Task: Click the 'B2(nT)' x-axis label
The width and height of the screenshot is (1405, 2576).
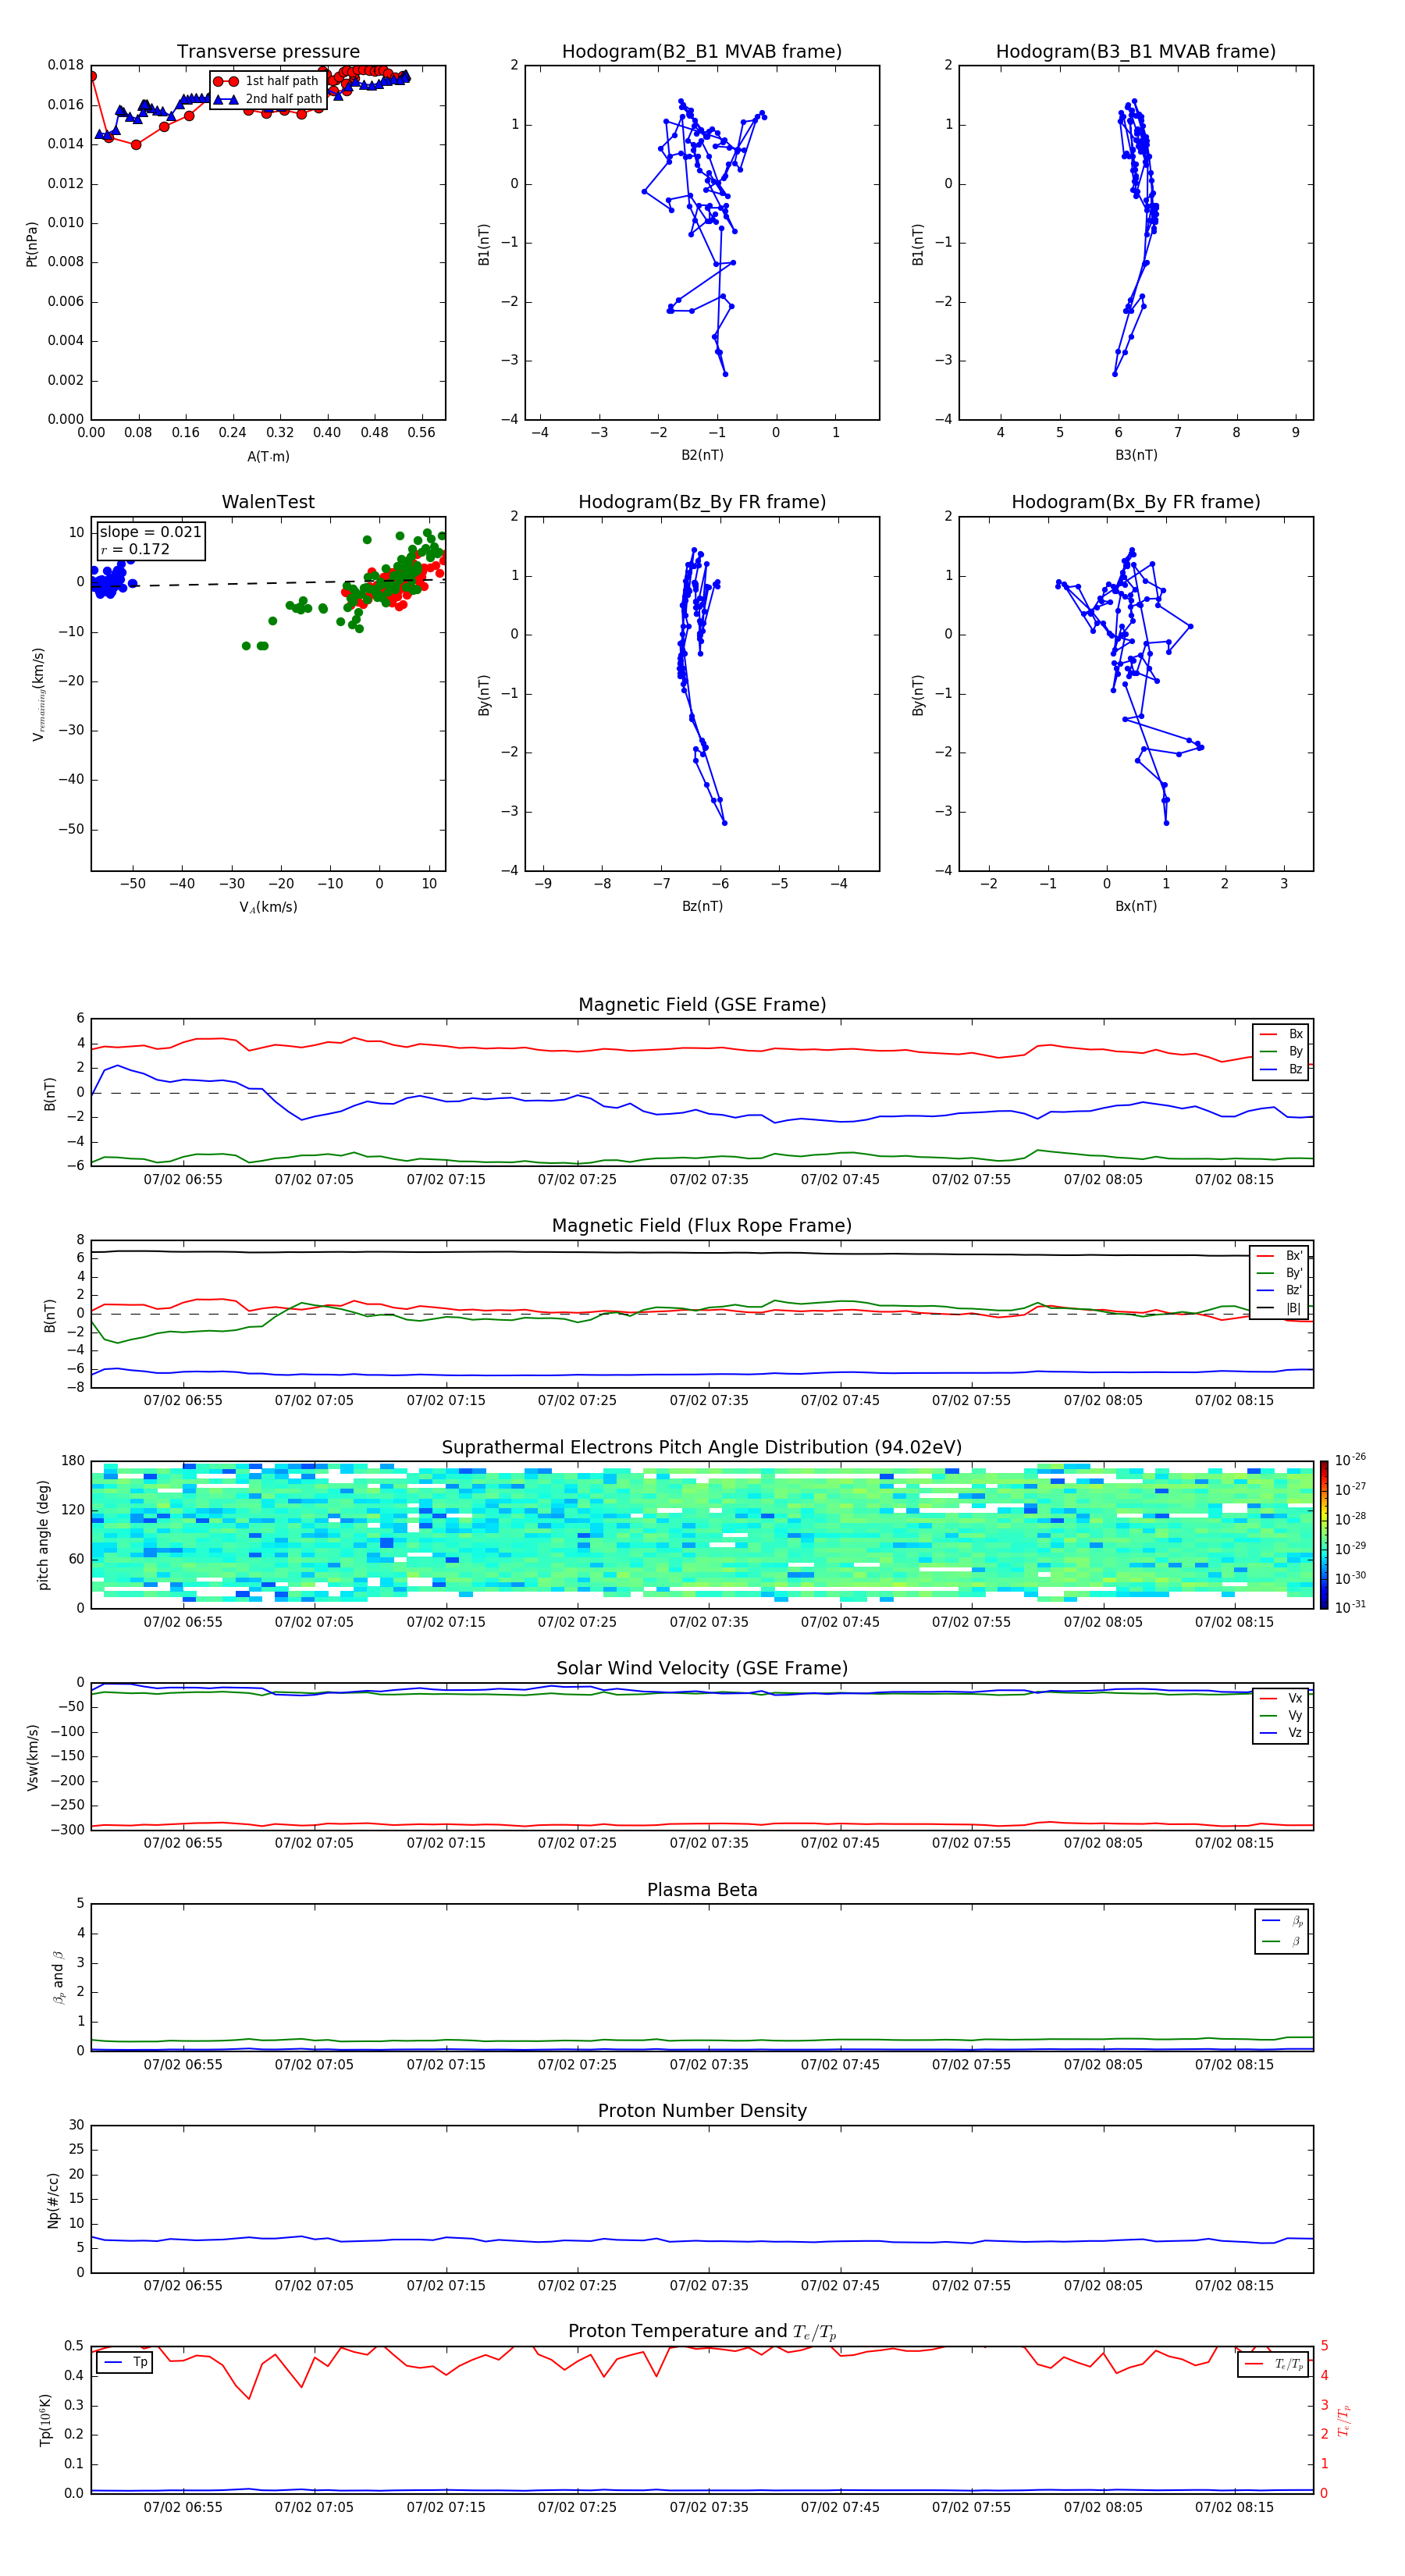Action: 702,455
